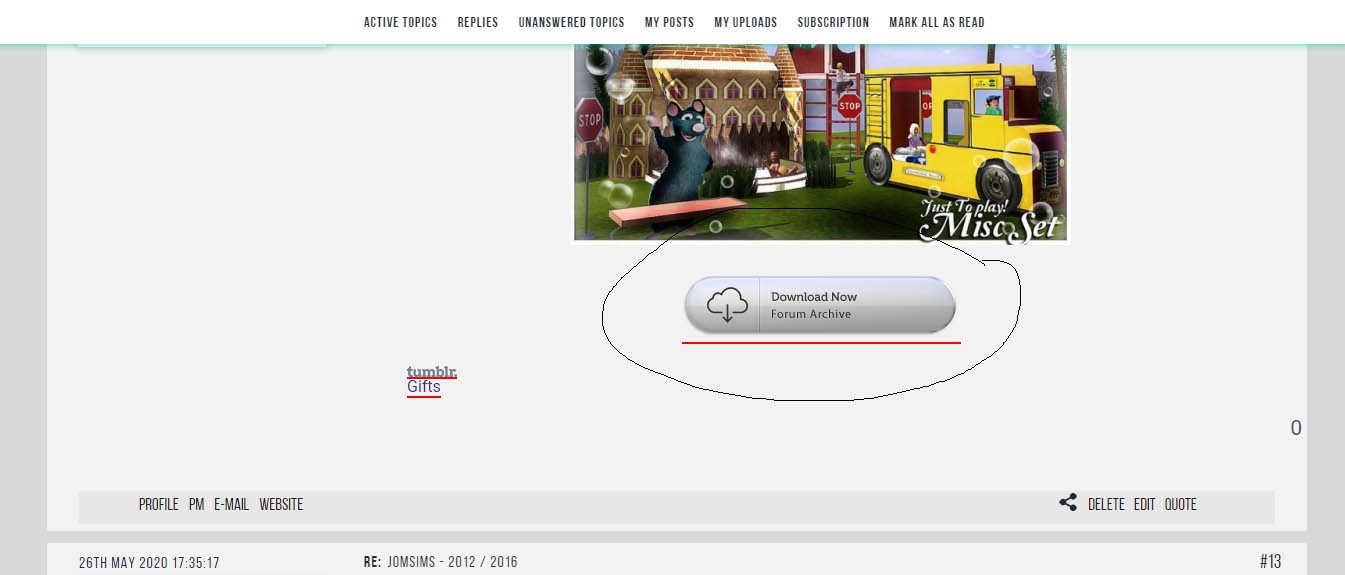Click the post rating count 0

pos(1296,428)
